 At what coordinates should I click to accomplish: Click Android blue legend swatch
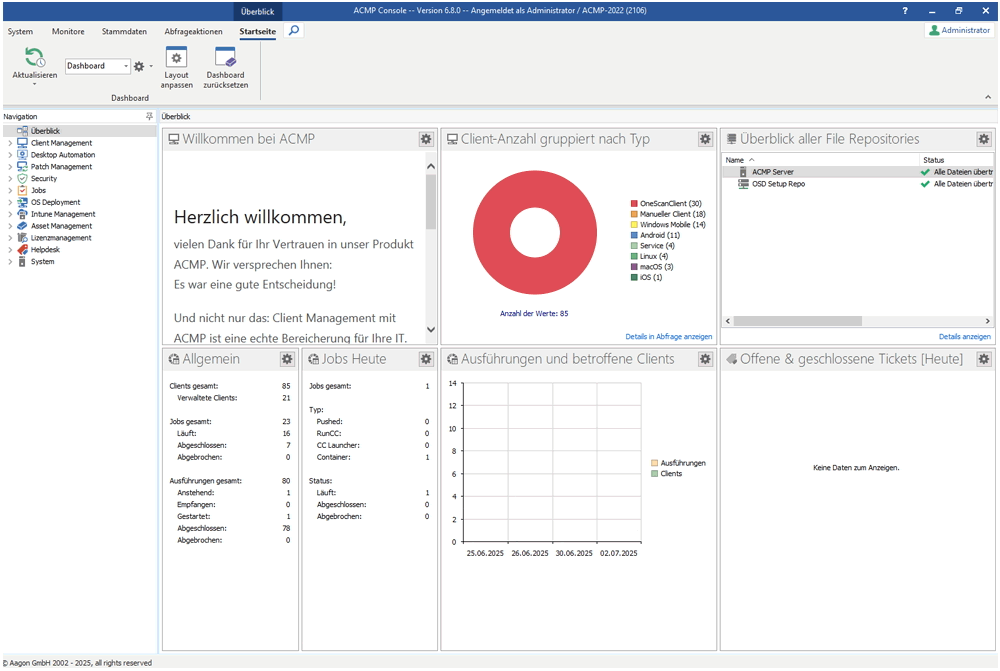(634, 235)
